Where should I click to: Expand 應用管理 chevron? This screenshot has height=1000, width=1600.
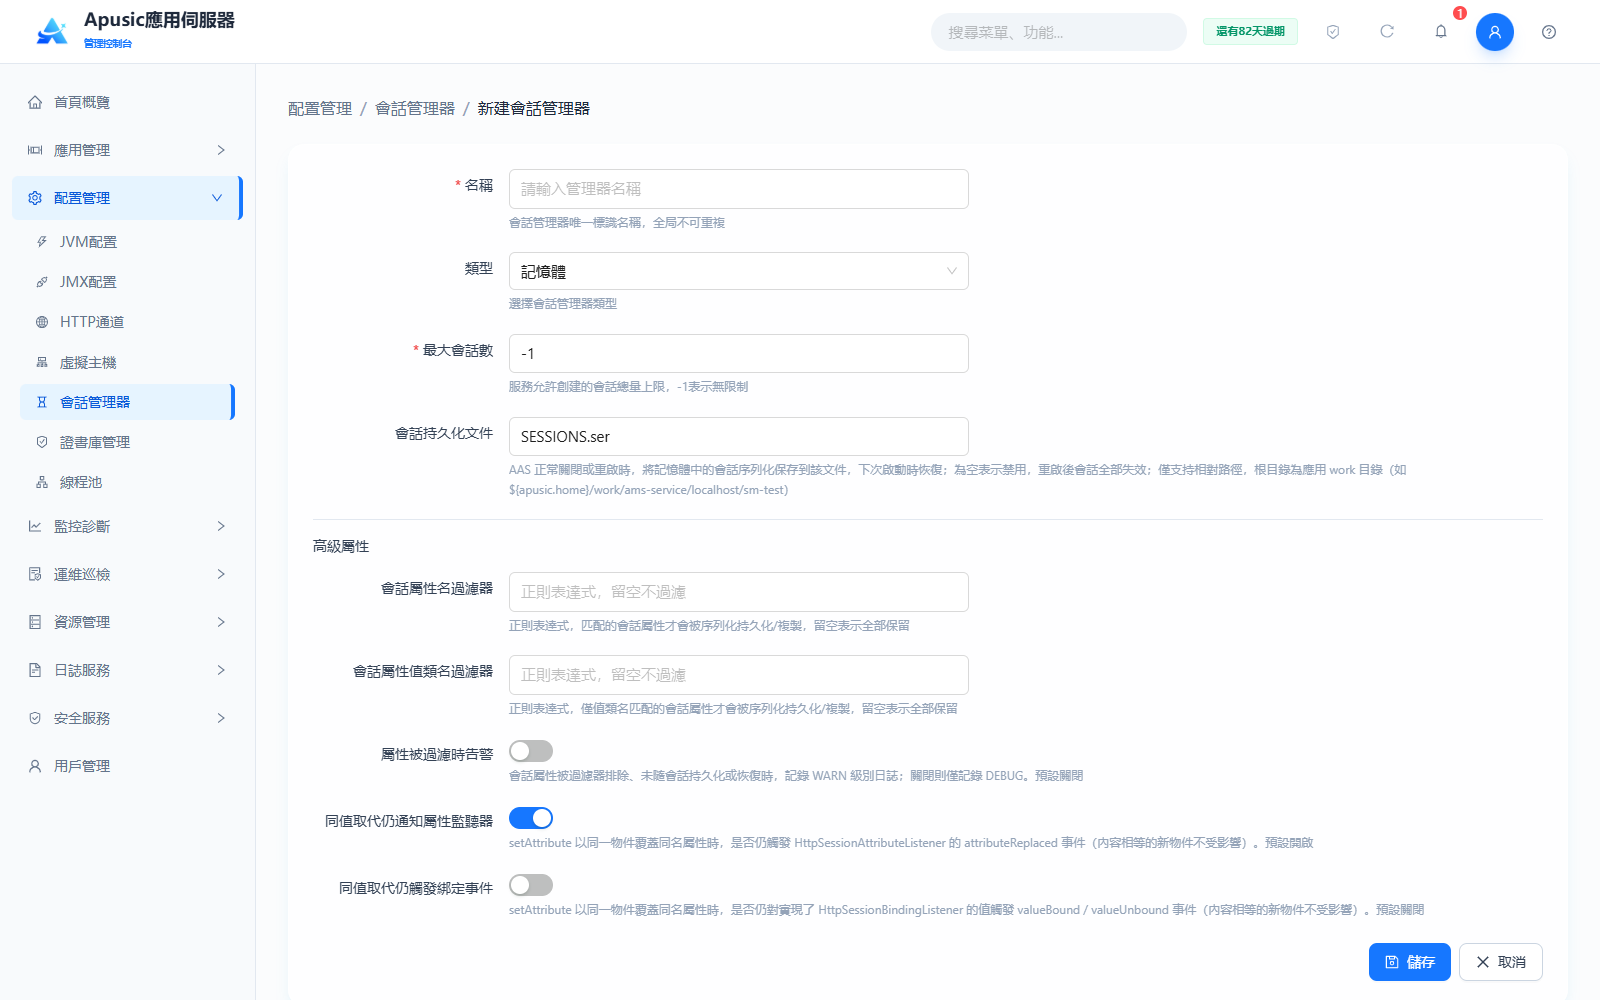(x=221, y=150)
